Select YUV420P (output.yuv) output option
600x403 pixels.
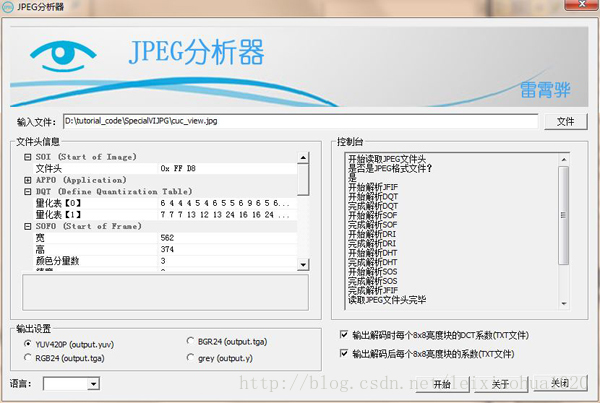tap(69, 344)
